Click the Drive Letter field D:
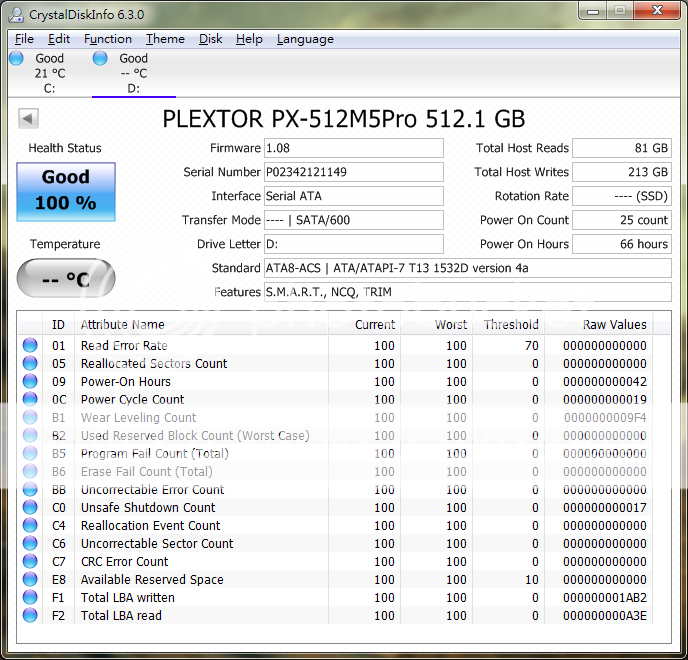688x660 pixels. pos(354,244)
